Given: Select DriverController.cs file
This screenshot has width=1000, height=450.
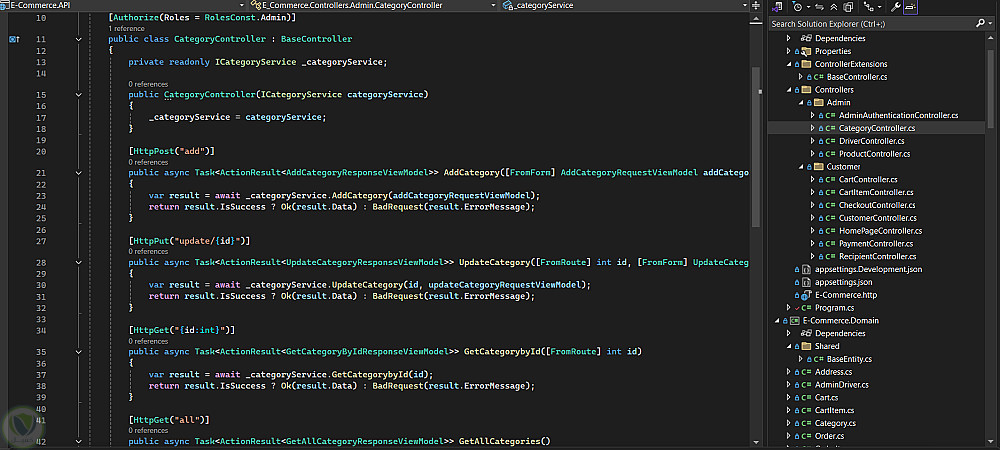Looking at the screenshot, I should click(872, 141).
